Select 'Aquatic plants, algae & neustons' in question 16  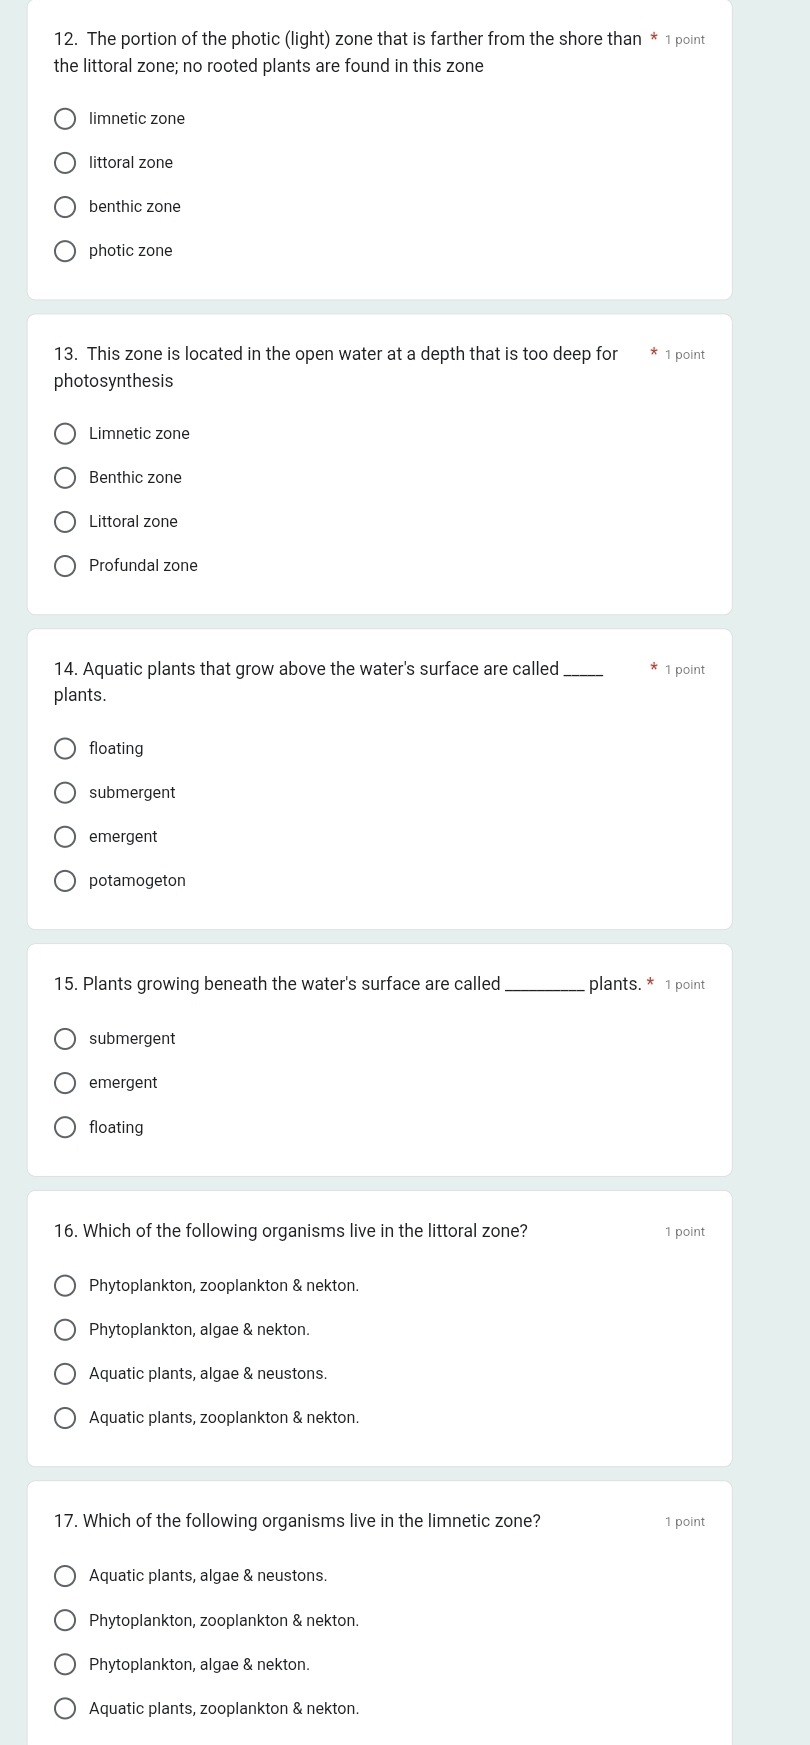click(x=65, y=1375)
